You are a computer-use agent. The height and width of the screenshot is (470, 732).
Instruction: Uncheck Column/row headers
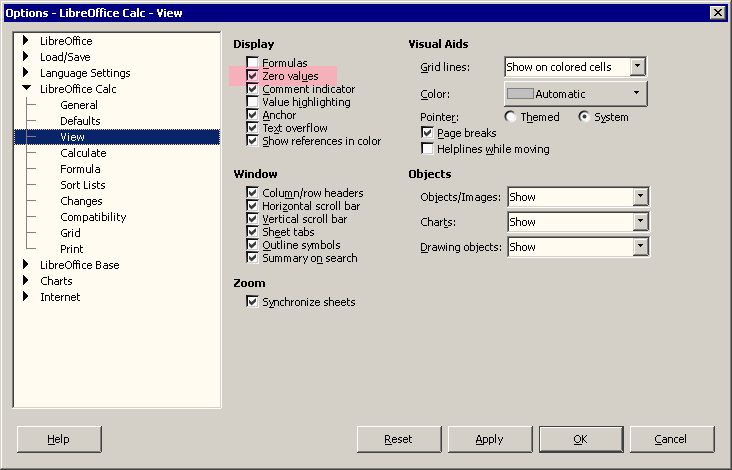coord(253,193)
